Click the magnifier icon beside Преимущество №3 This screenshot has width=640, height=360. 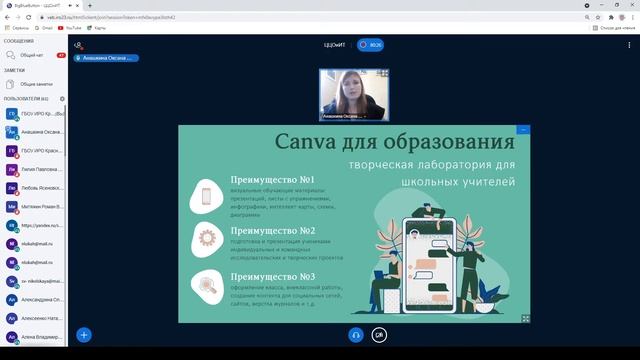[207, 287]
